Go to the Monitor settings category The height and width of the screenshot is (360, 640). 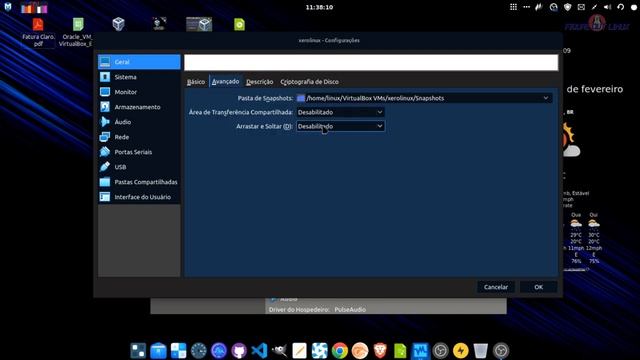coord(139,92)
